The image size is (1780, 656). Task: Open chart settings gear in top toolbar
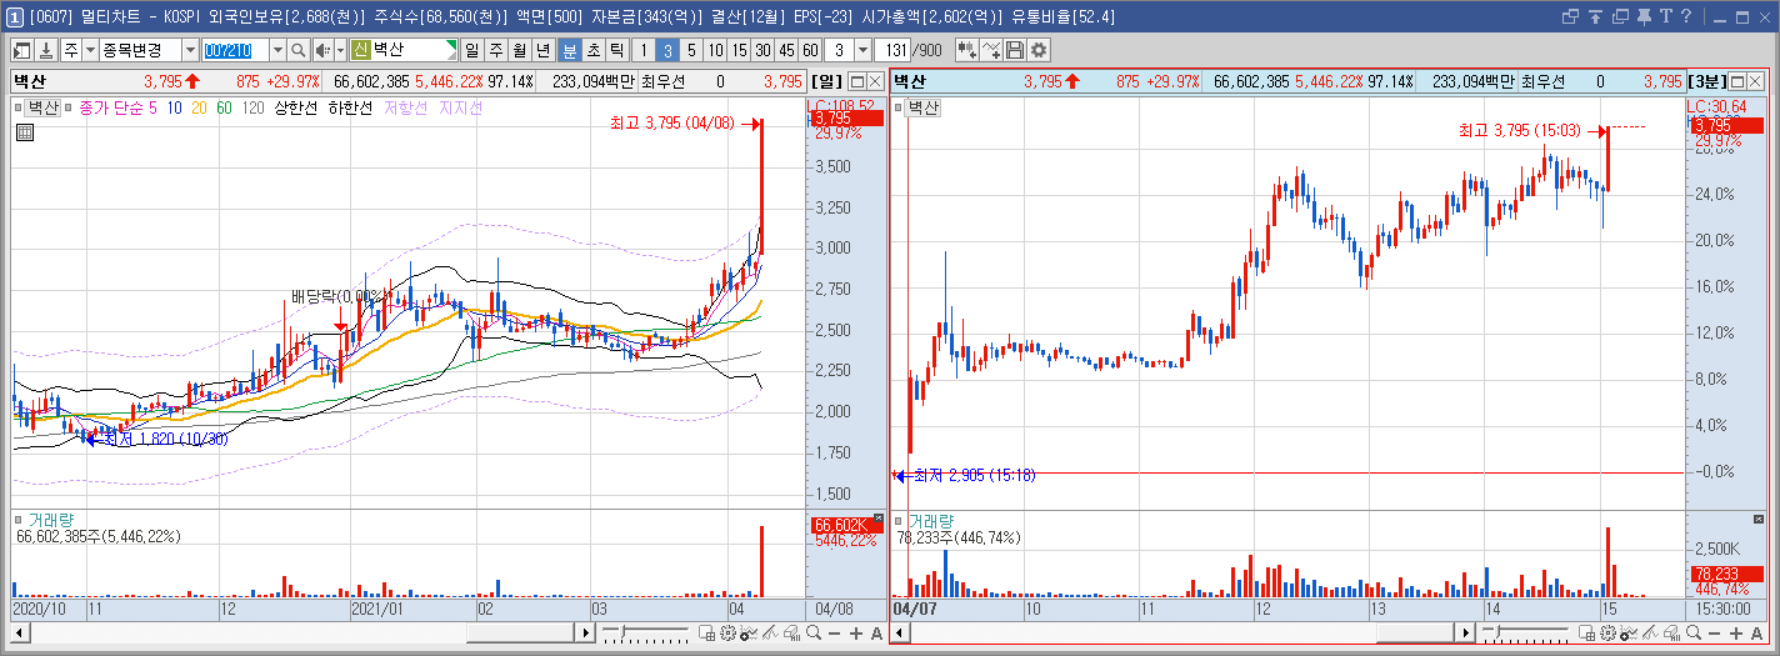pyautogui.click(x=1039, y=50)
